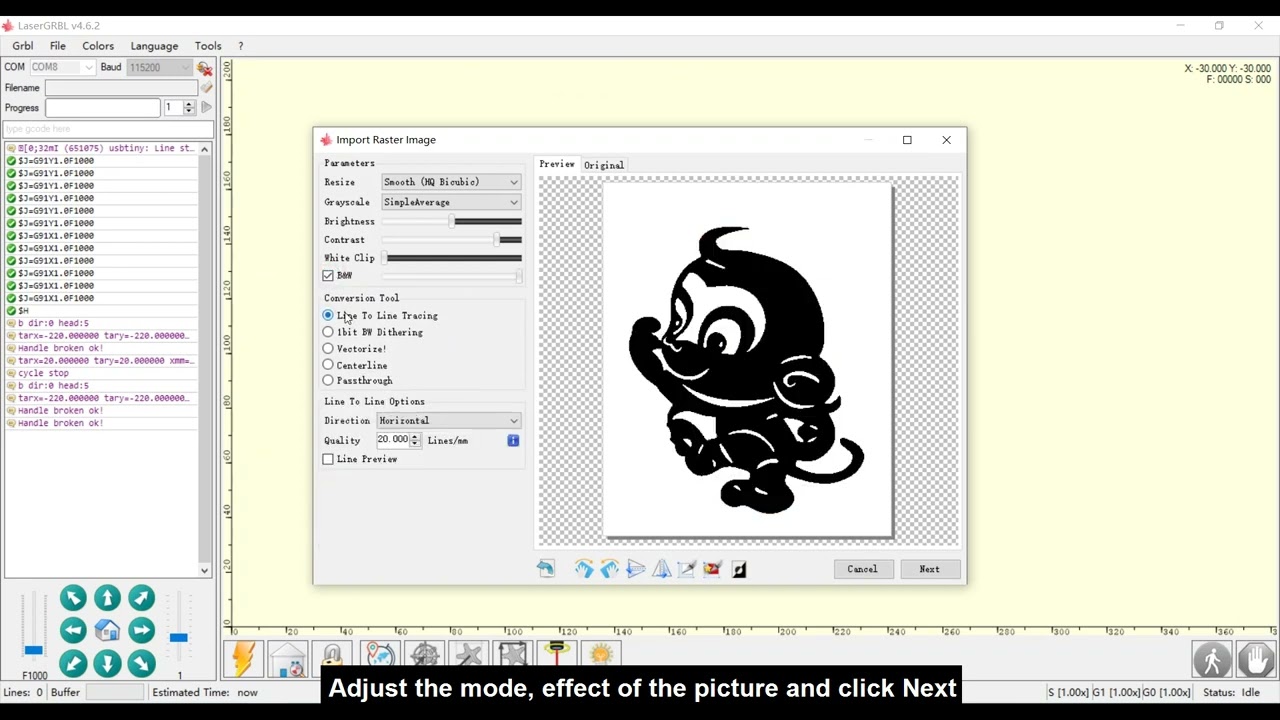This screenshot has height=720, width=1280.
Task: Open the Direction dropdown
Action: pyautogui.click(x=448, y=421)
